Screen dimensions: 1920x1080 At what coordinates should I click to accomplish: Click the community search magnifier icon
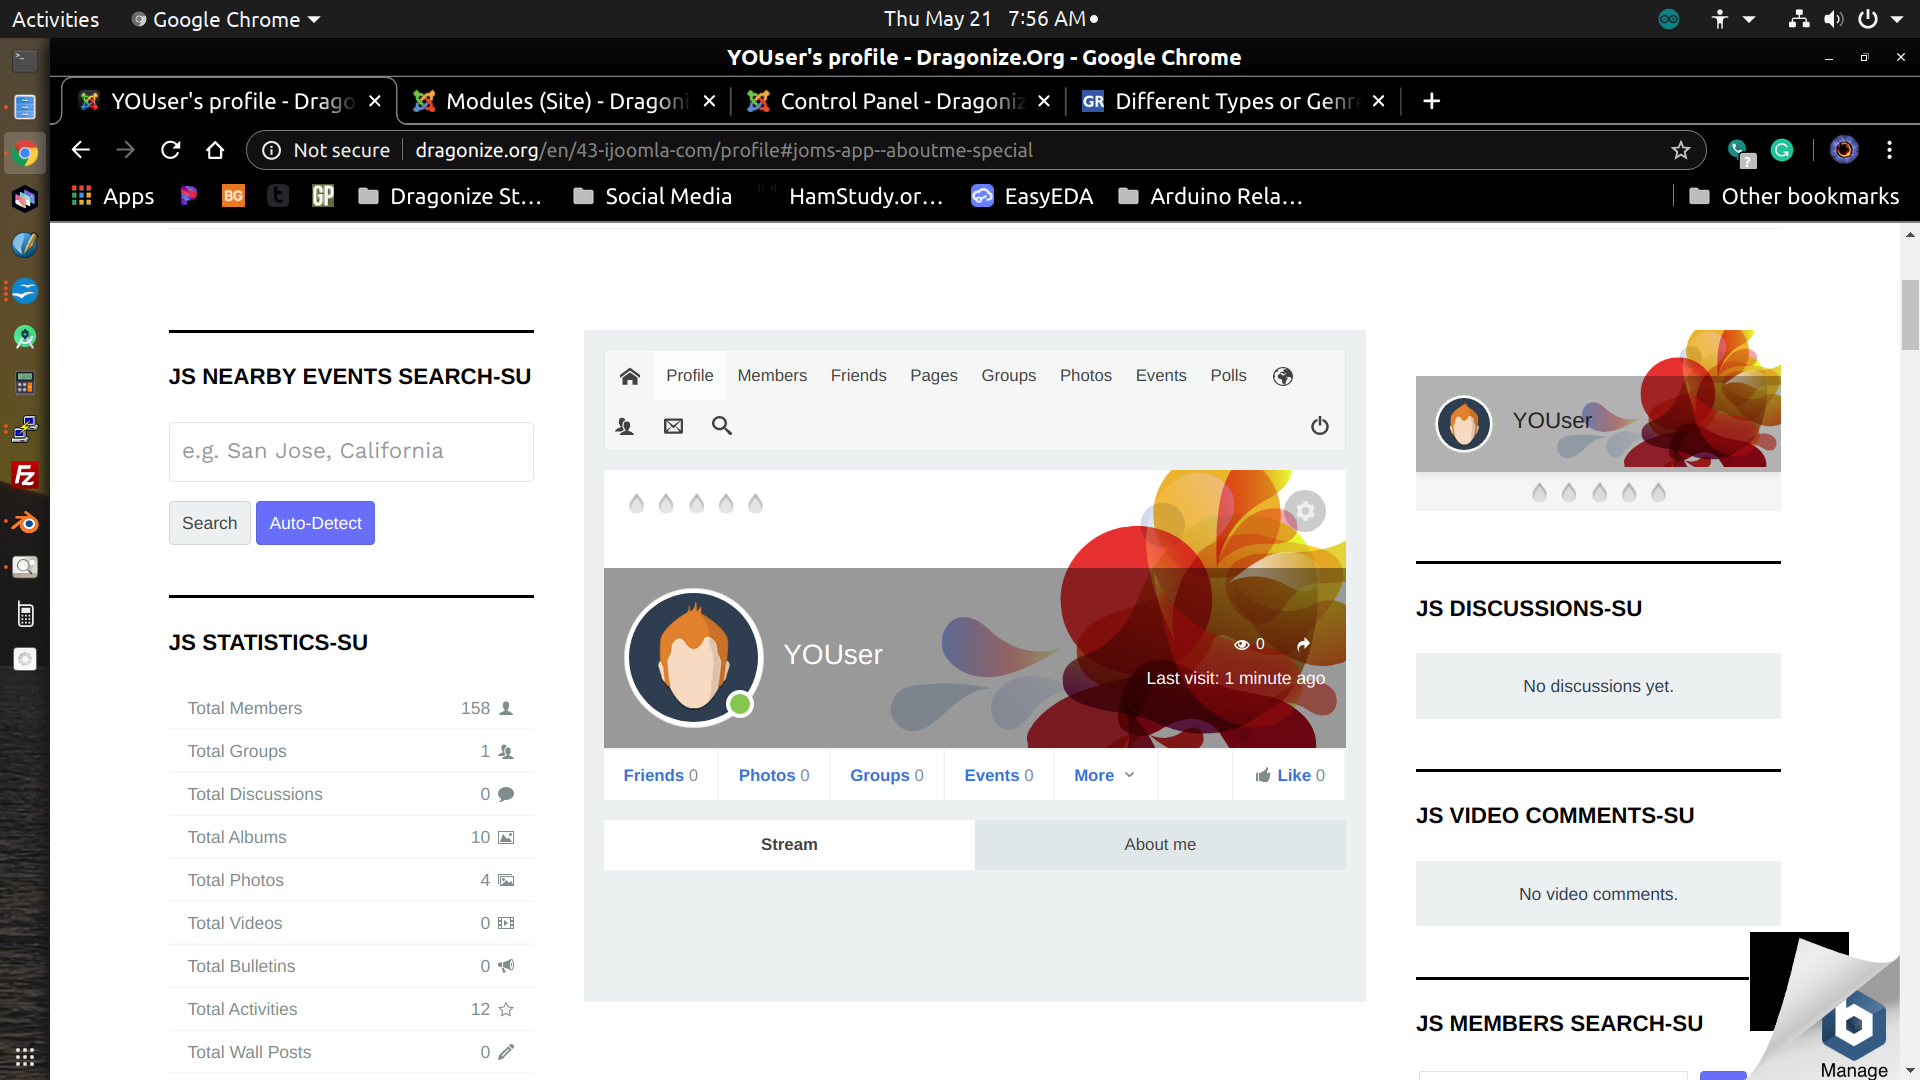[722, 426]
